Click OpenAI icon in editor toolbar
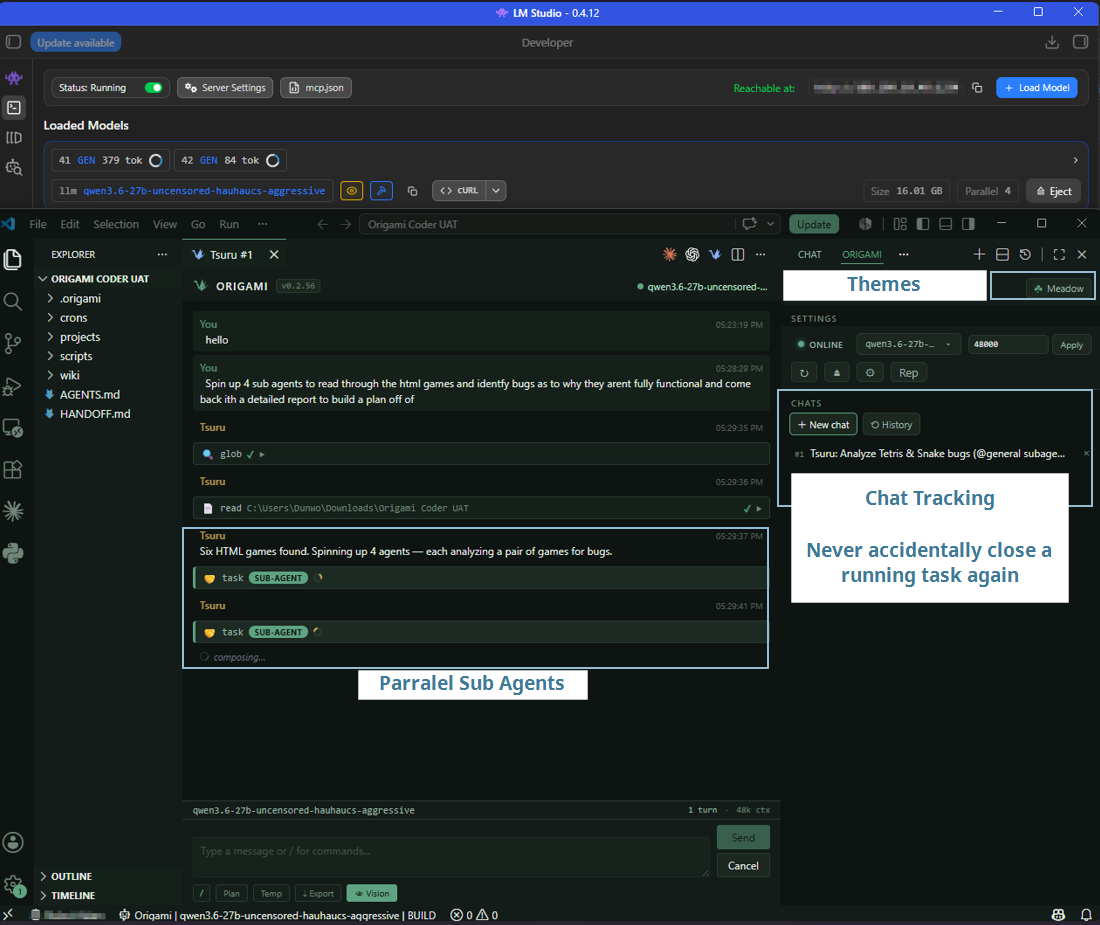 pyautogui.click(x=692, y=255)
